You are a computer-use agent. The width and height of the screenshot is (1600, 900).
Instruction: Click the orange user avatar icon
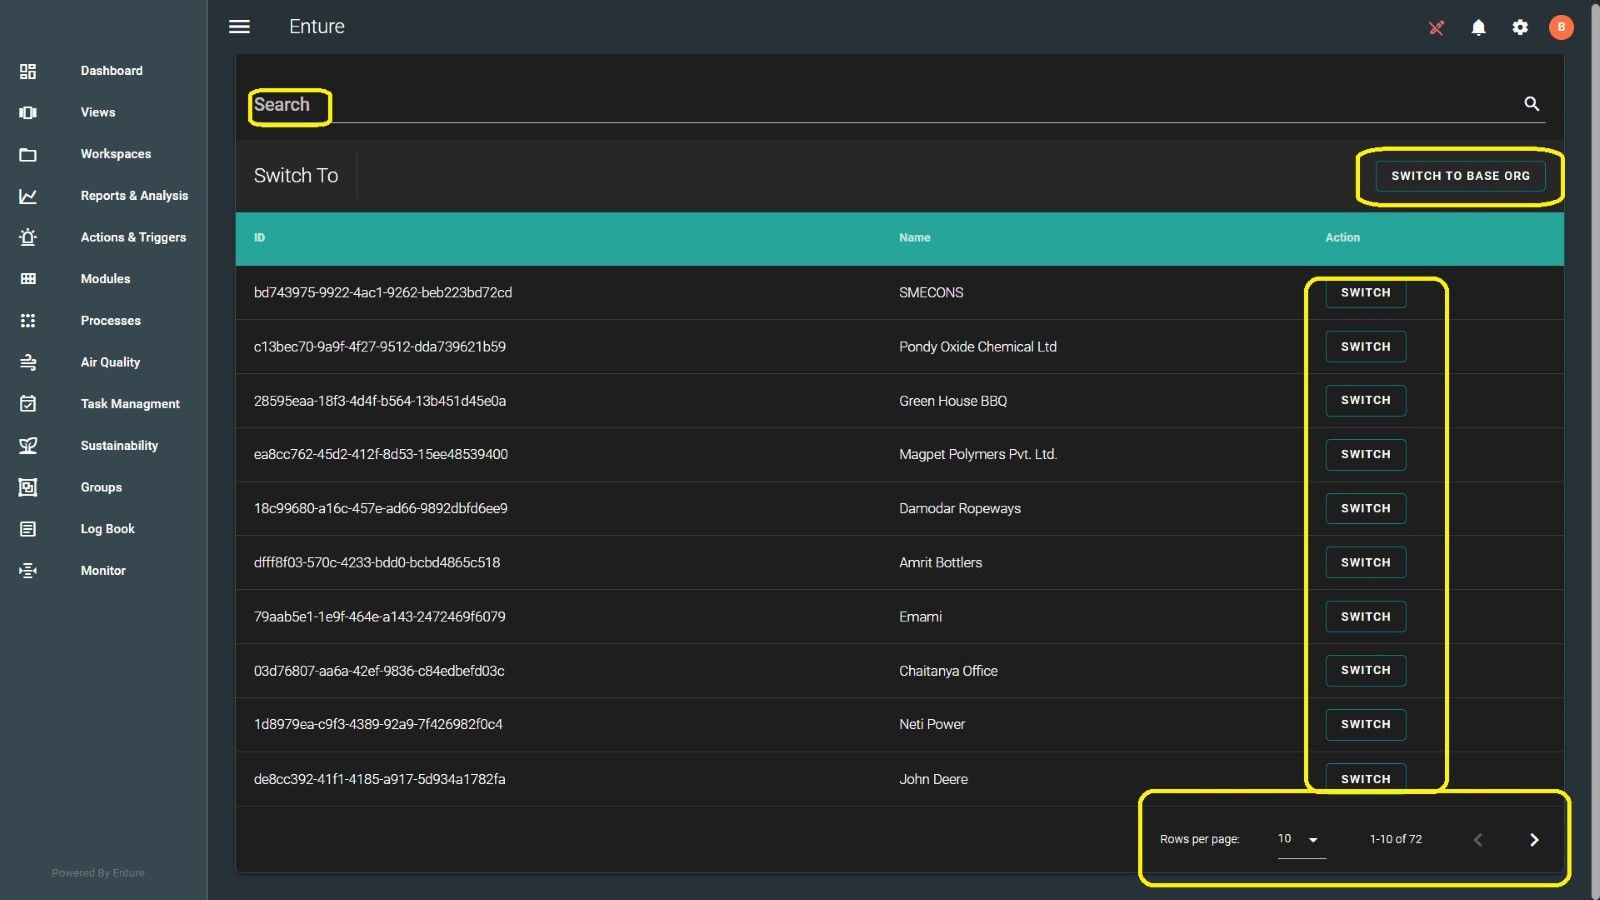pyautogui.click(x=1560, y=28)
